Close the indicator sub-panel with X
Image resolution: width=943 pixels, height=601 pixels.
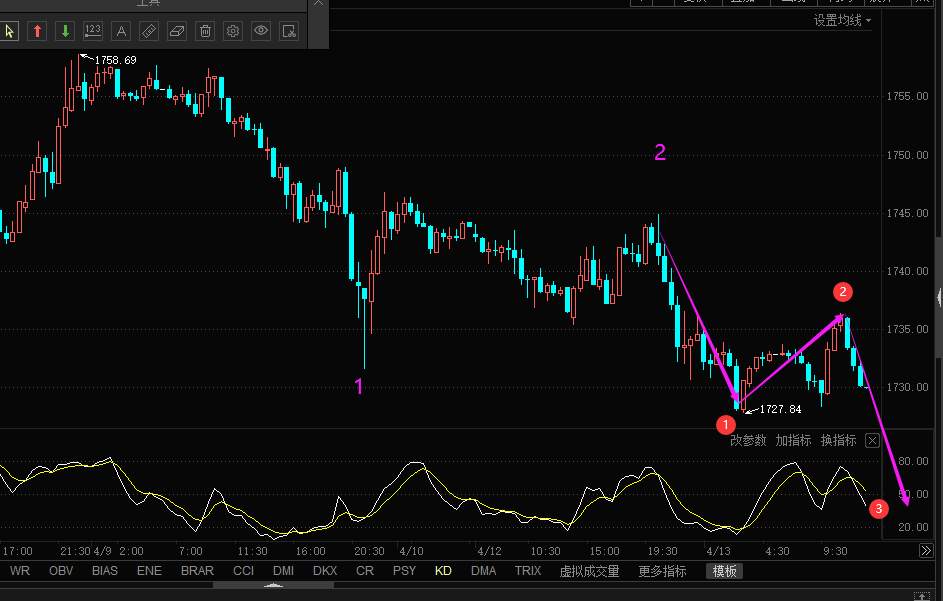click(872, 440)
